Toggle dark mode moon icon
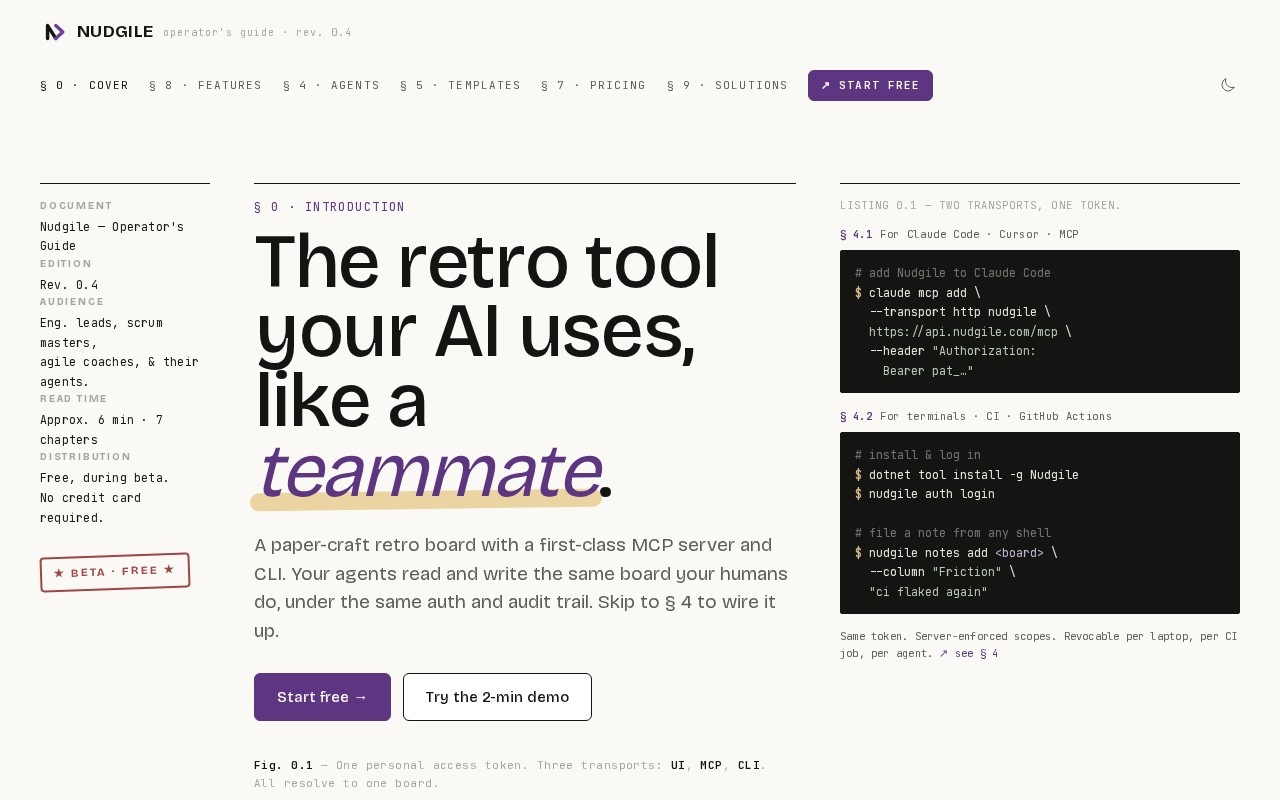The height and width of the screenshot is (800, 1280). click(1228, 85)
